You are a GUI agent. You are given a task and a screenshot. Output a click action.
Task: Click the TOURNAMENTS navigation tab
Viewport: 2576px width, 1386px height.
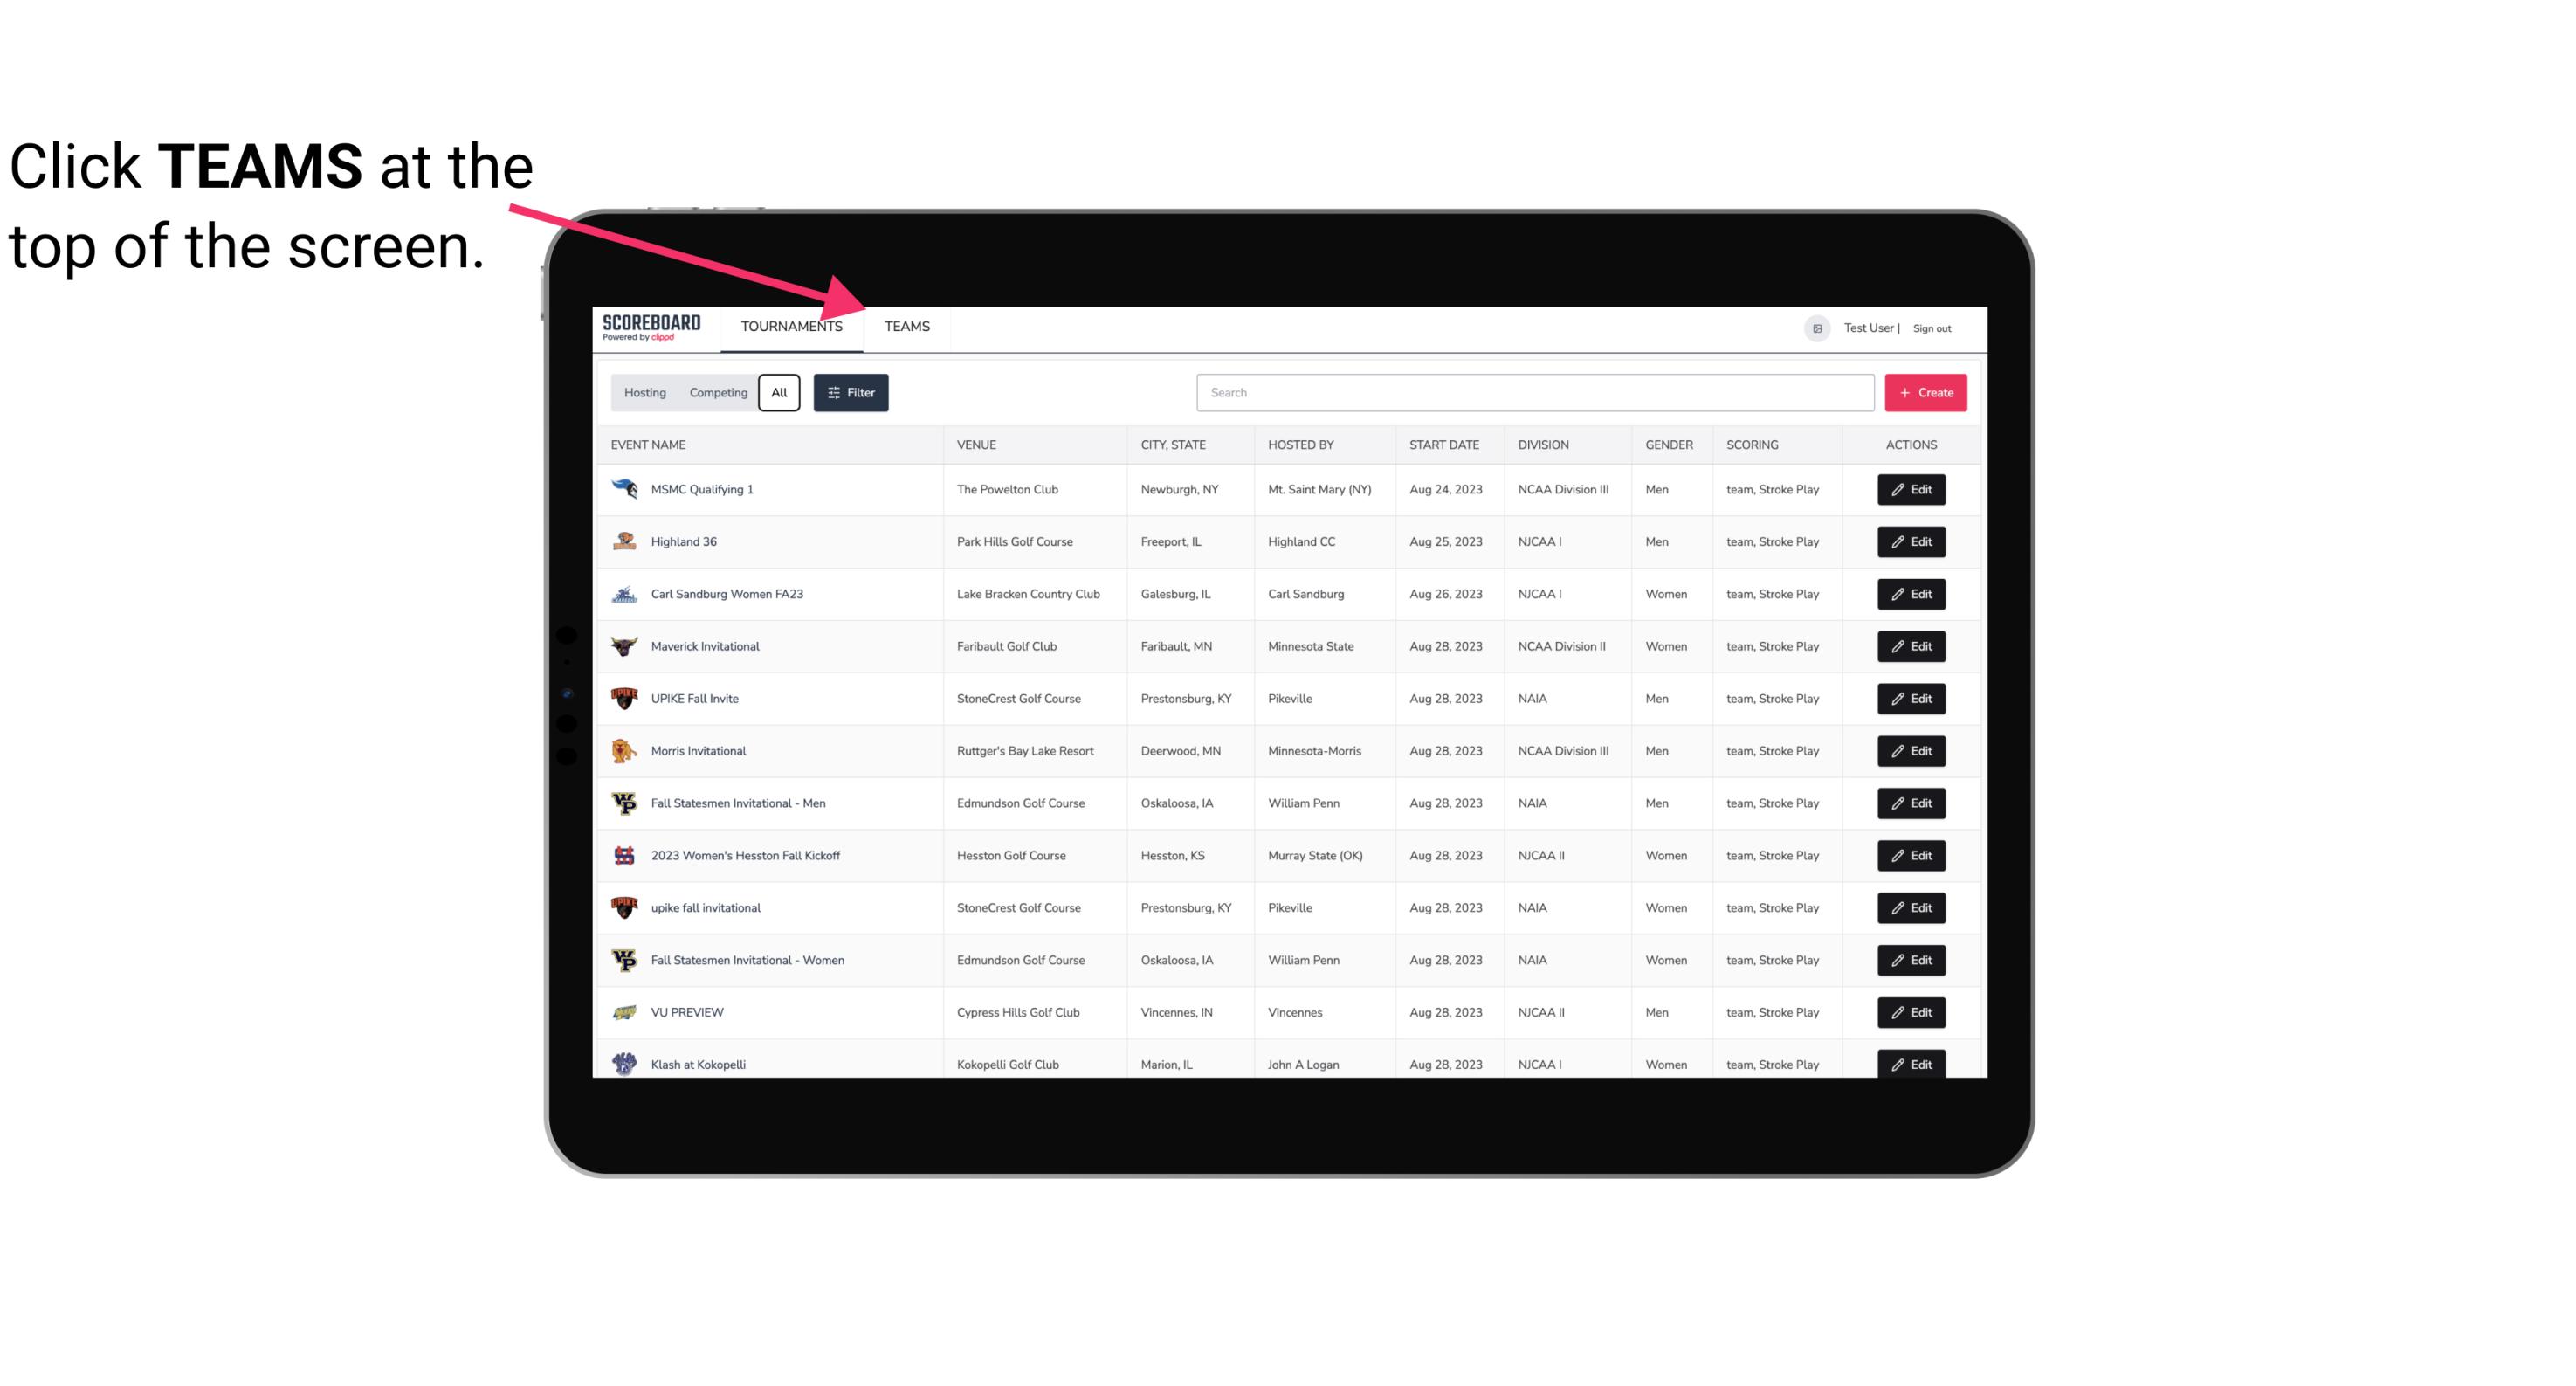click(x=790, y=328)
